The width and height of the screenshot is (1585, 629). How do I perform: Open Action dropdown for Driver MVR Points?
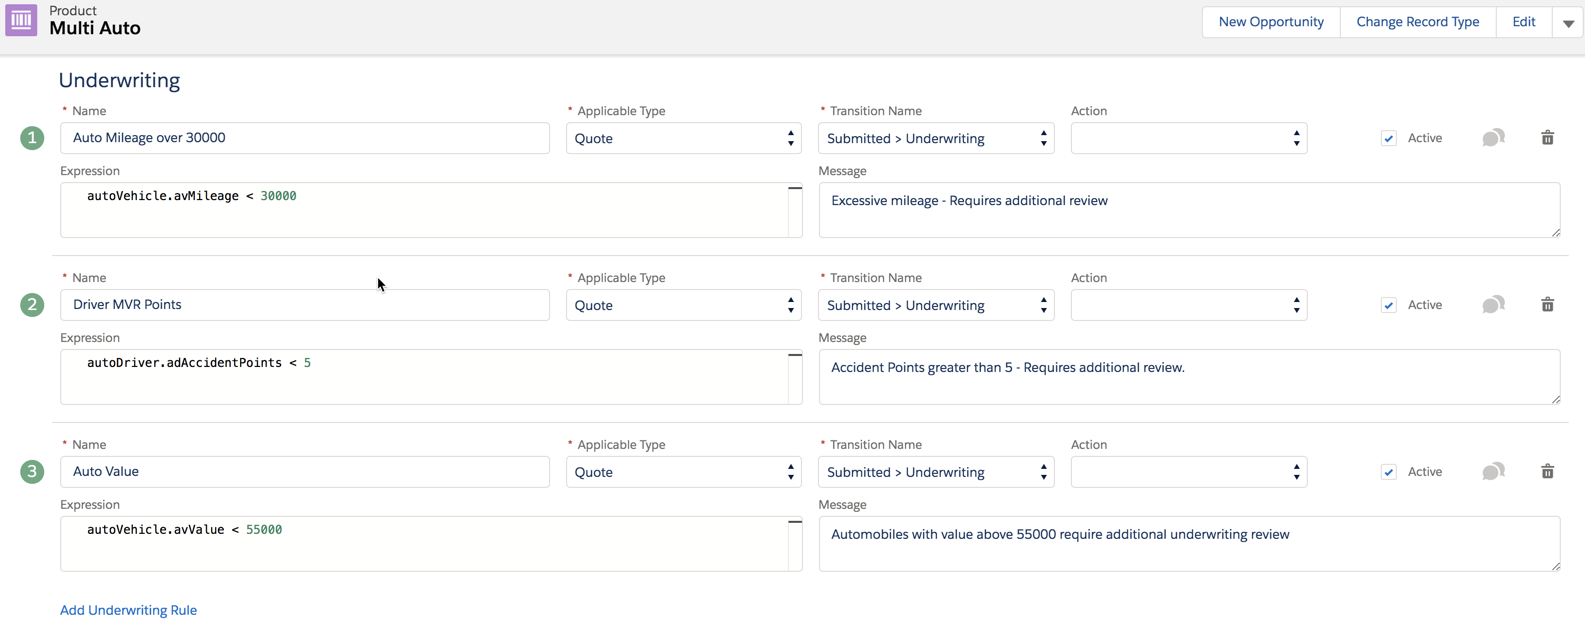tap(1189, 305)
